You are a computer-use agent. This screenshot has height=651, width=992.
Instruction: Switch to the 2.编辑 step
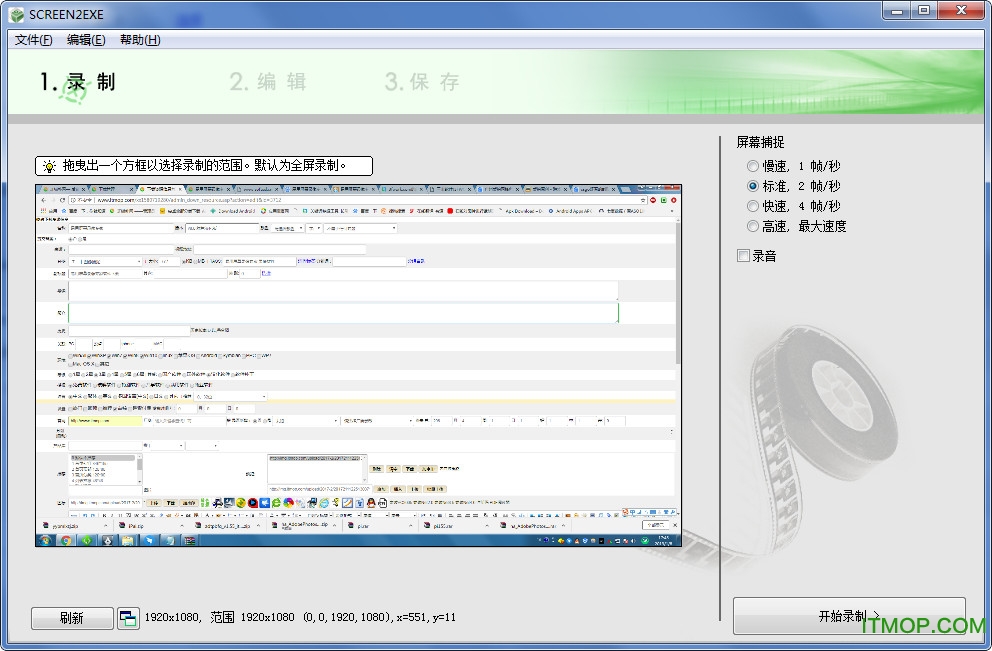(x=268, y=82)
